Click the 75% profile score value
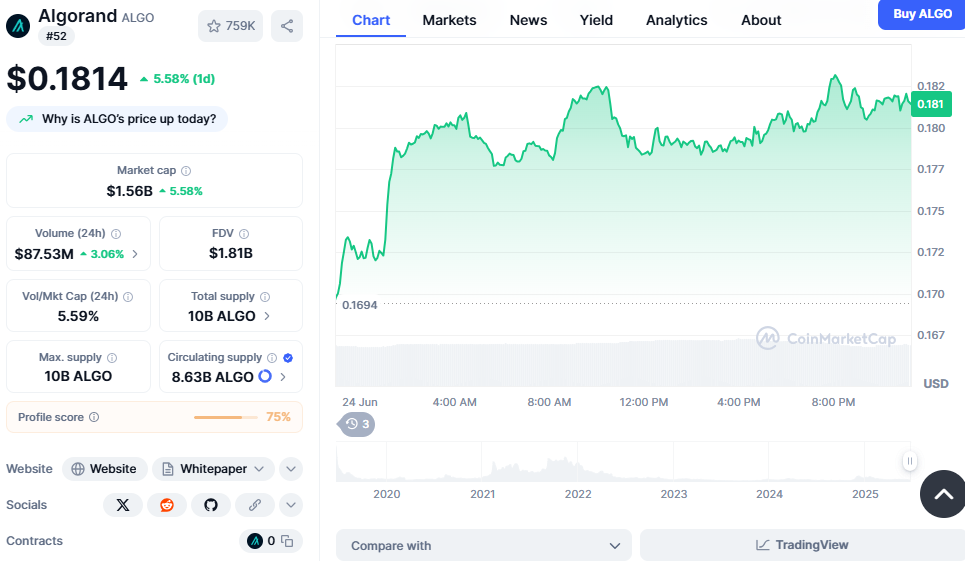 278,417
